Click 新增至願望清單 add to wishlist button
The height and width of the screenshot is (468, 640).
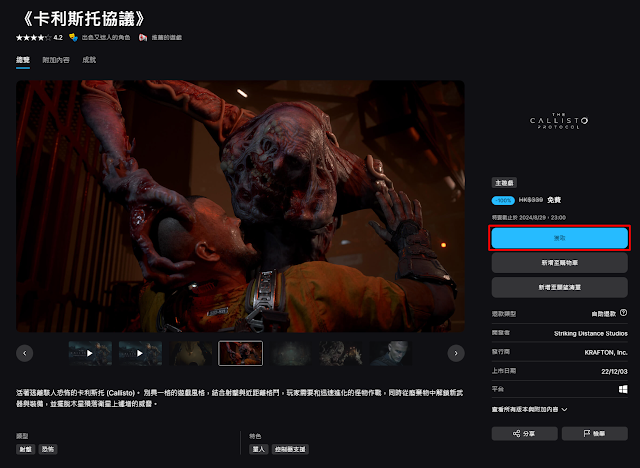click(x=559, y=287)
